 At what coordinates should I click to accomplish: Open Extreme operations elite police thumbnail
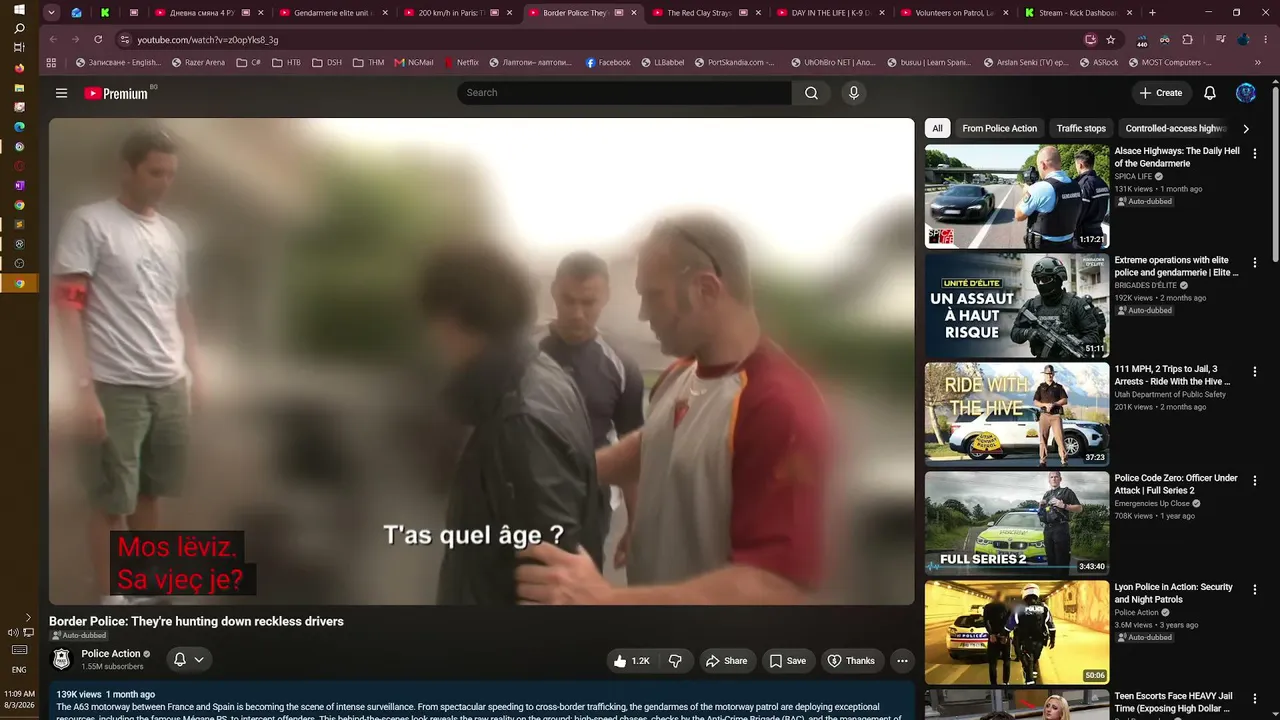(x=1017, y=305)
